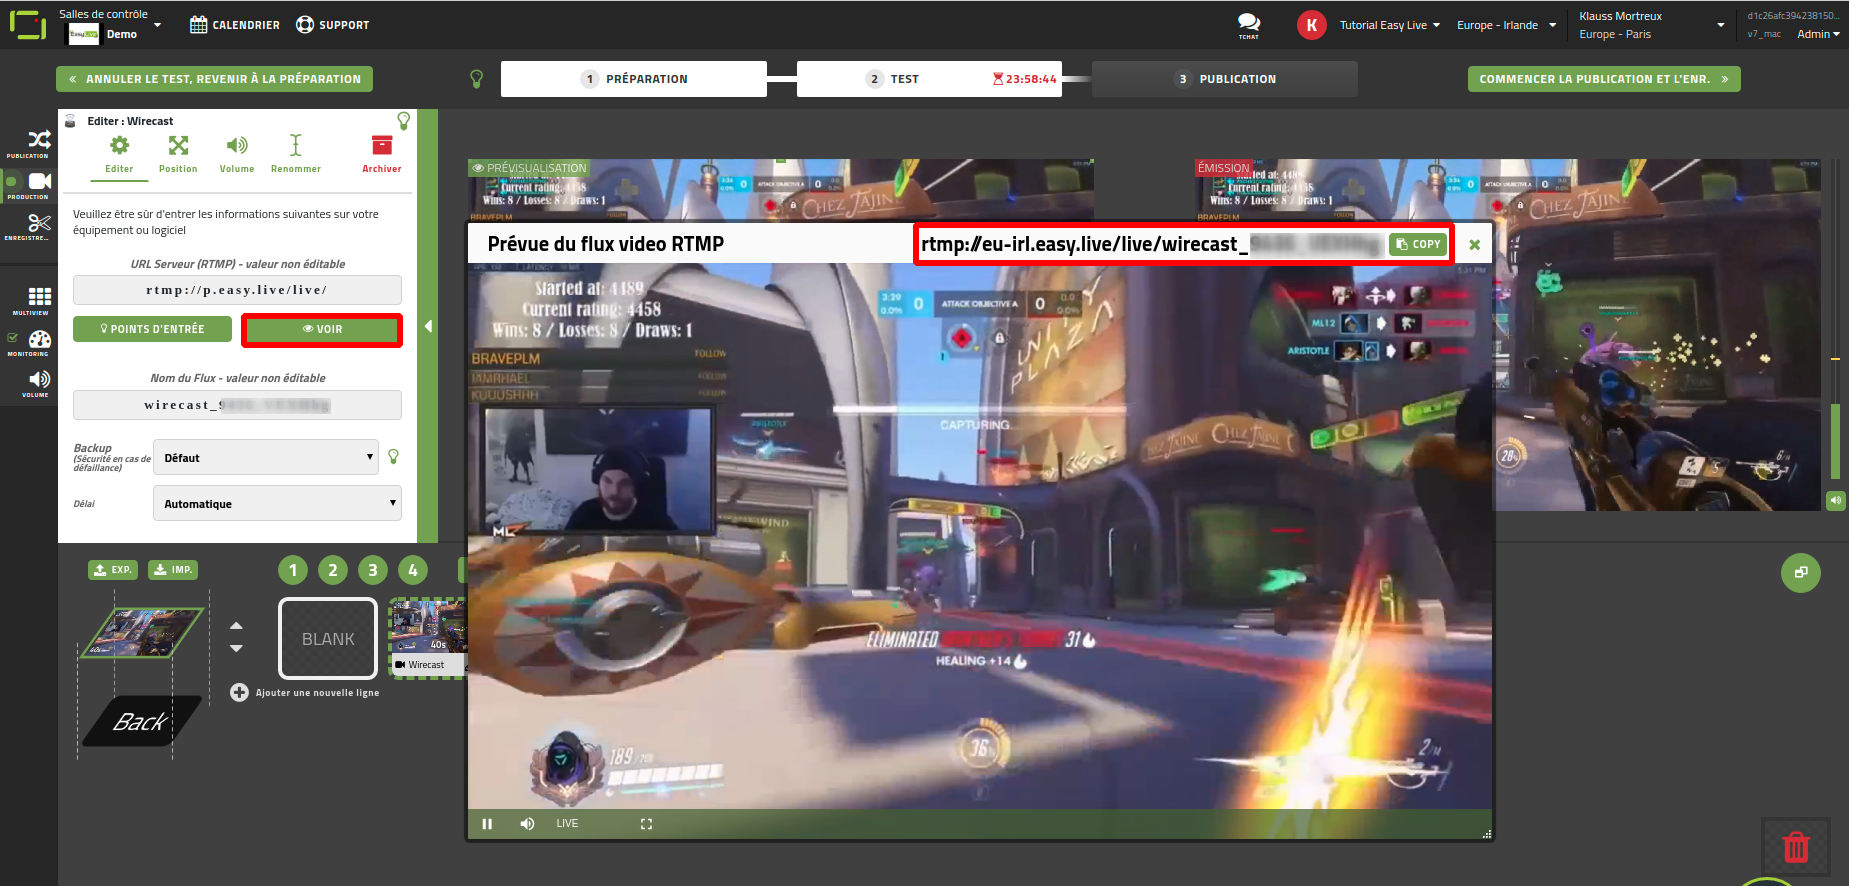The width and height of the screenshot is (1849, 886).
Task: Copy the RTMP URL with COPY button
Action: coord(1418,244)
